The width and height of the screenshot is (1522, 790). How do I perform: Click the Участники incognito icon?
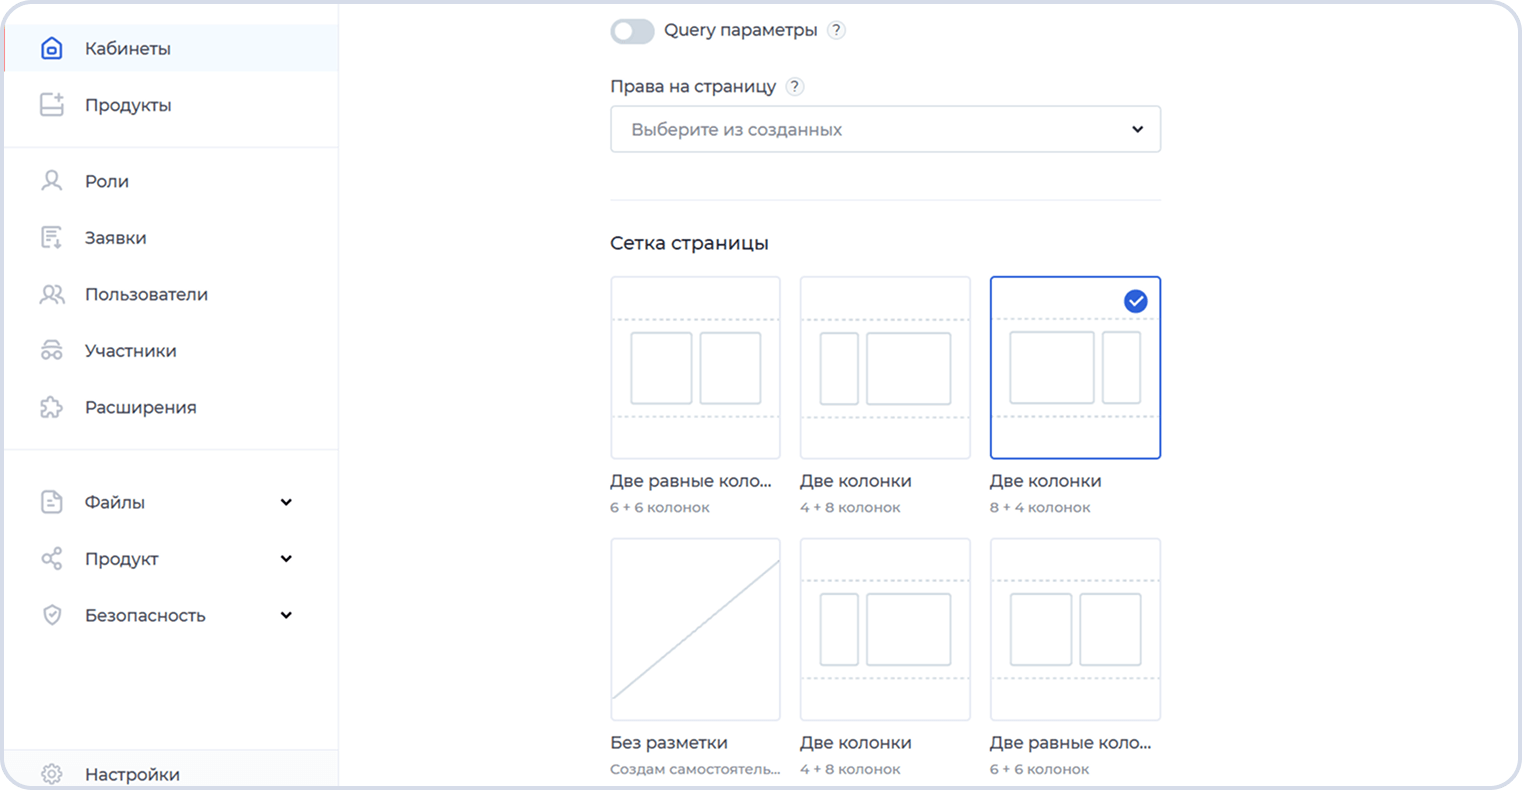pos(51,351)
